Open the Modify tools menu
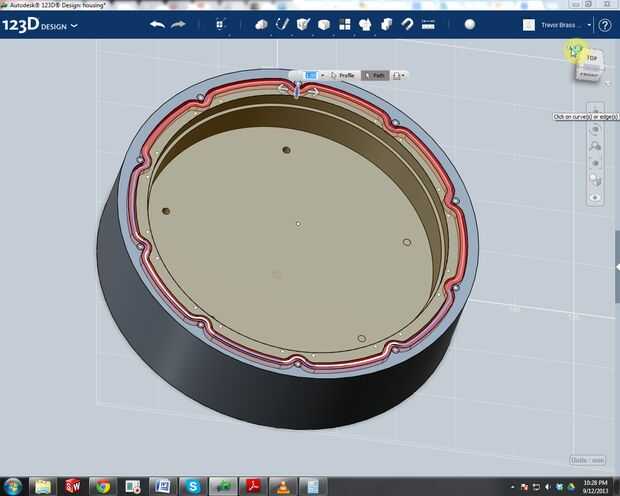Screen dimensions: 620x496 [324, 25]
